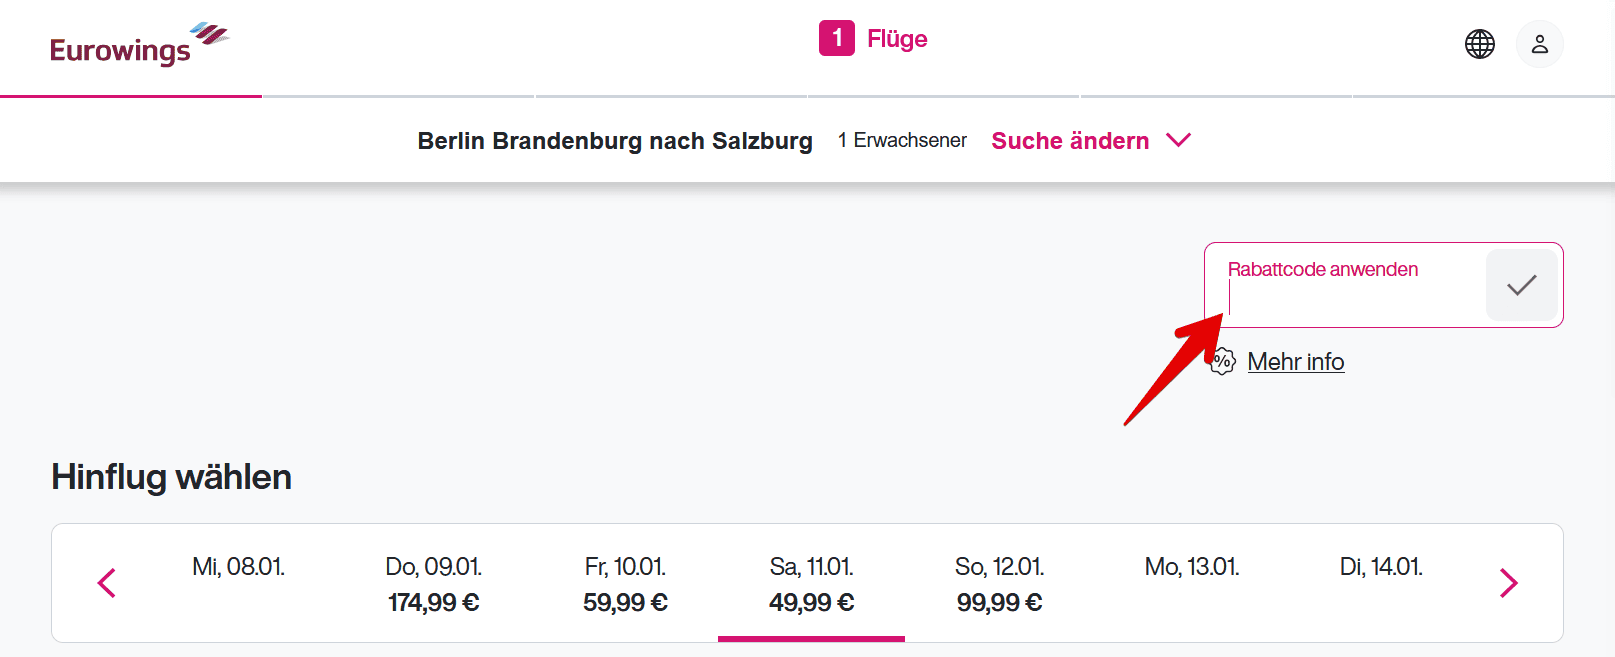Select Saturday 11.01. for 49,99 €
This screenshot has width=1615, height=657.
tap(811, 584)
